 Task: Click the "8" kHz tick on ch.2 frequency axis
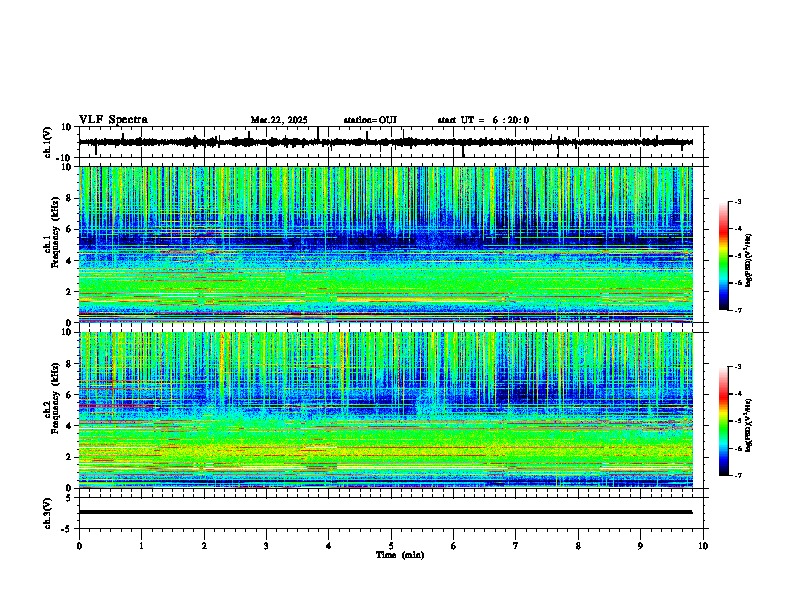[x=70, y=364]
